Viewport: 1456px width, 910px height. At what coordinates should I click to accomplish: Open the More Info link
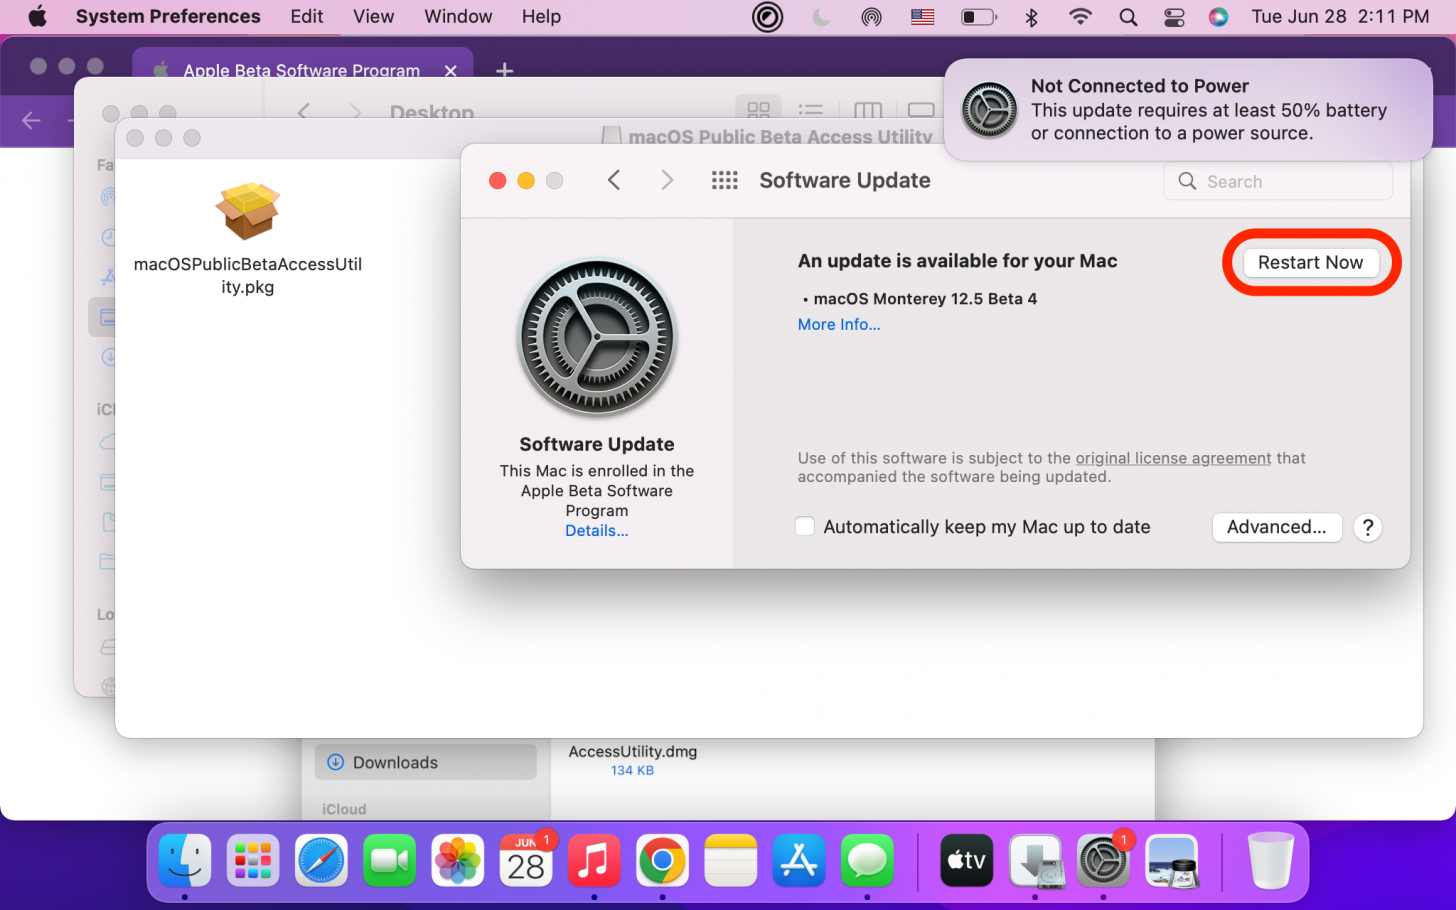point(839,324)
